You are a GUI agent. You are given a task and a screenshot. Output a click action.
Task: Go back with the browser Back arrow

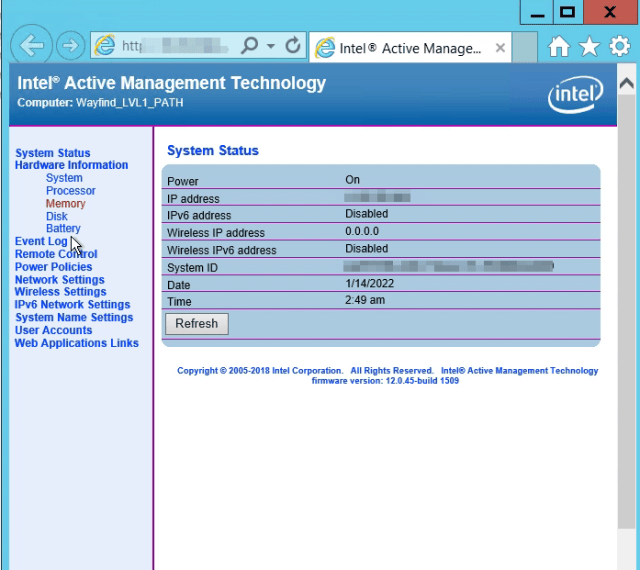31,45
